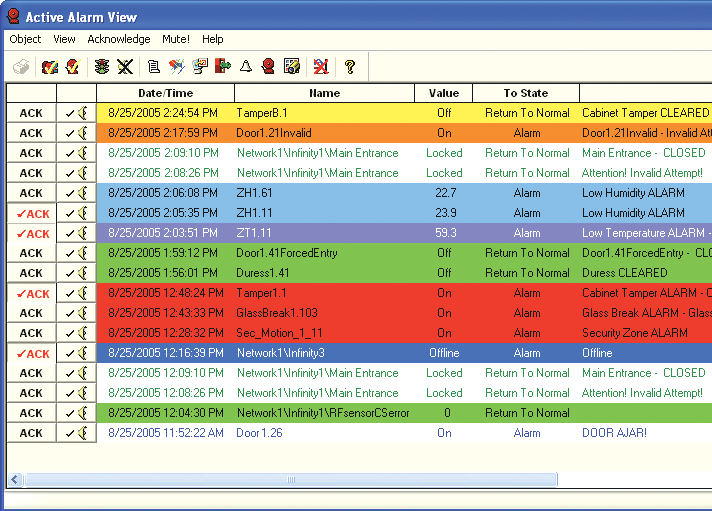
Task: Open the Acknowledge menu
Action: (119, 39)
